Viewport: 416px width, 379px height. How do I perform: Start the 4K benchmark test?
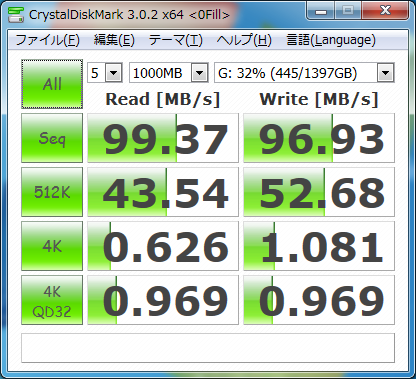(52, 246)
